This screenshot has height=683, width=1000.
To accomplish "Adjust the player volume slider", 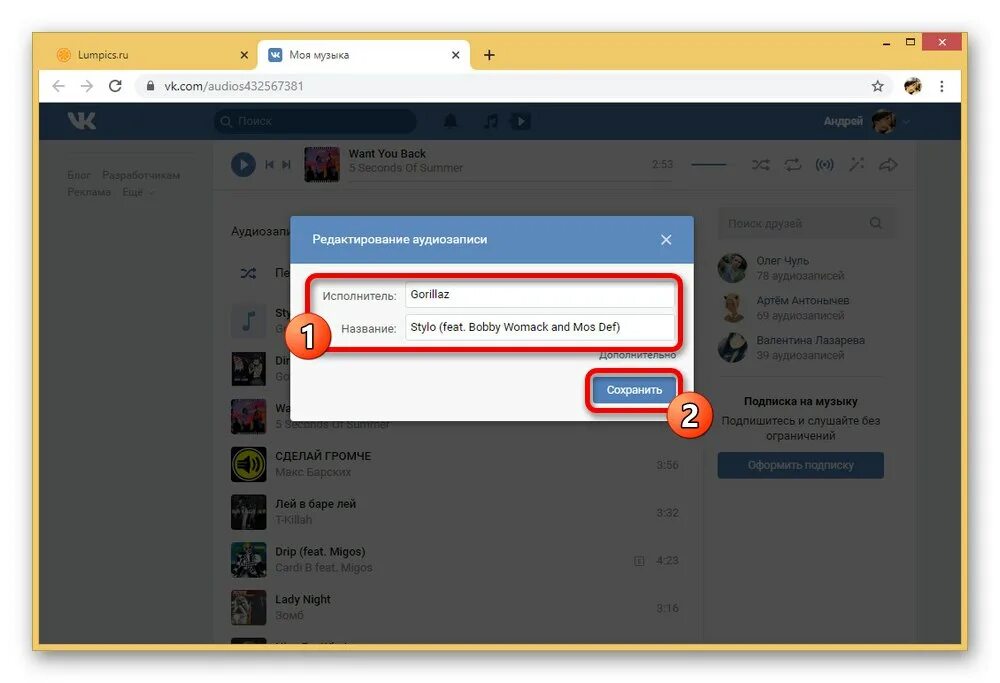I will (709, 165).
